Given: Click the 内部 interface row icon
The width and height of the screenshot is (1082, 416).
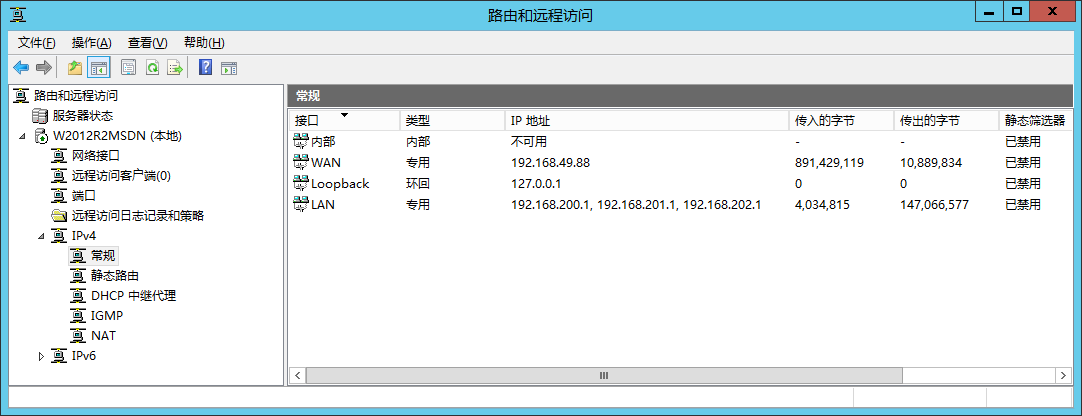Looking at the screenshot, I should pos(300,142).
